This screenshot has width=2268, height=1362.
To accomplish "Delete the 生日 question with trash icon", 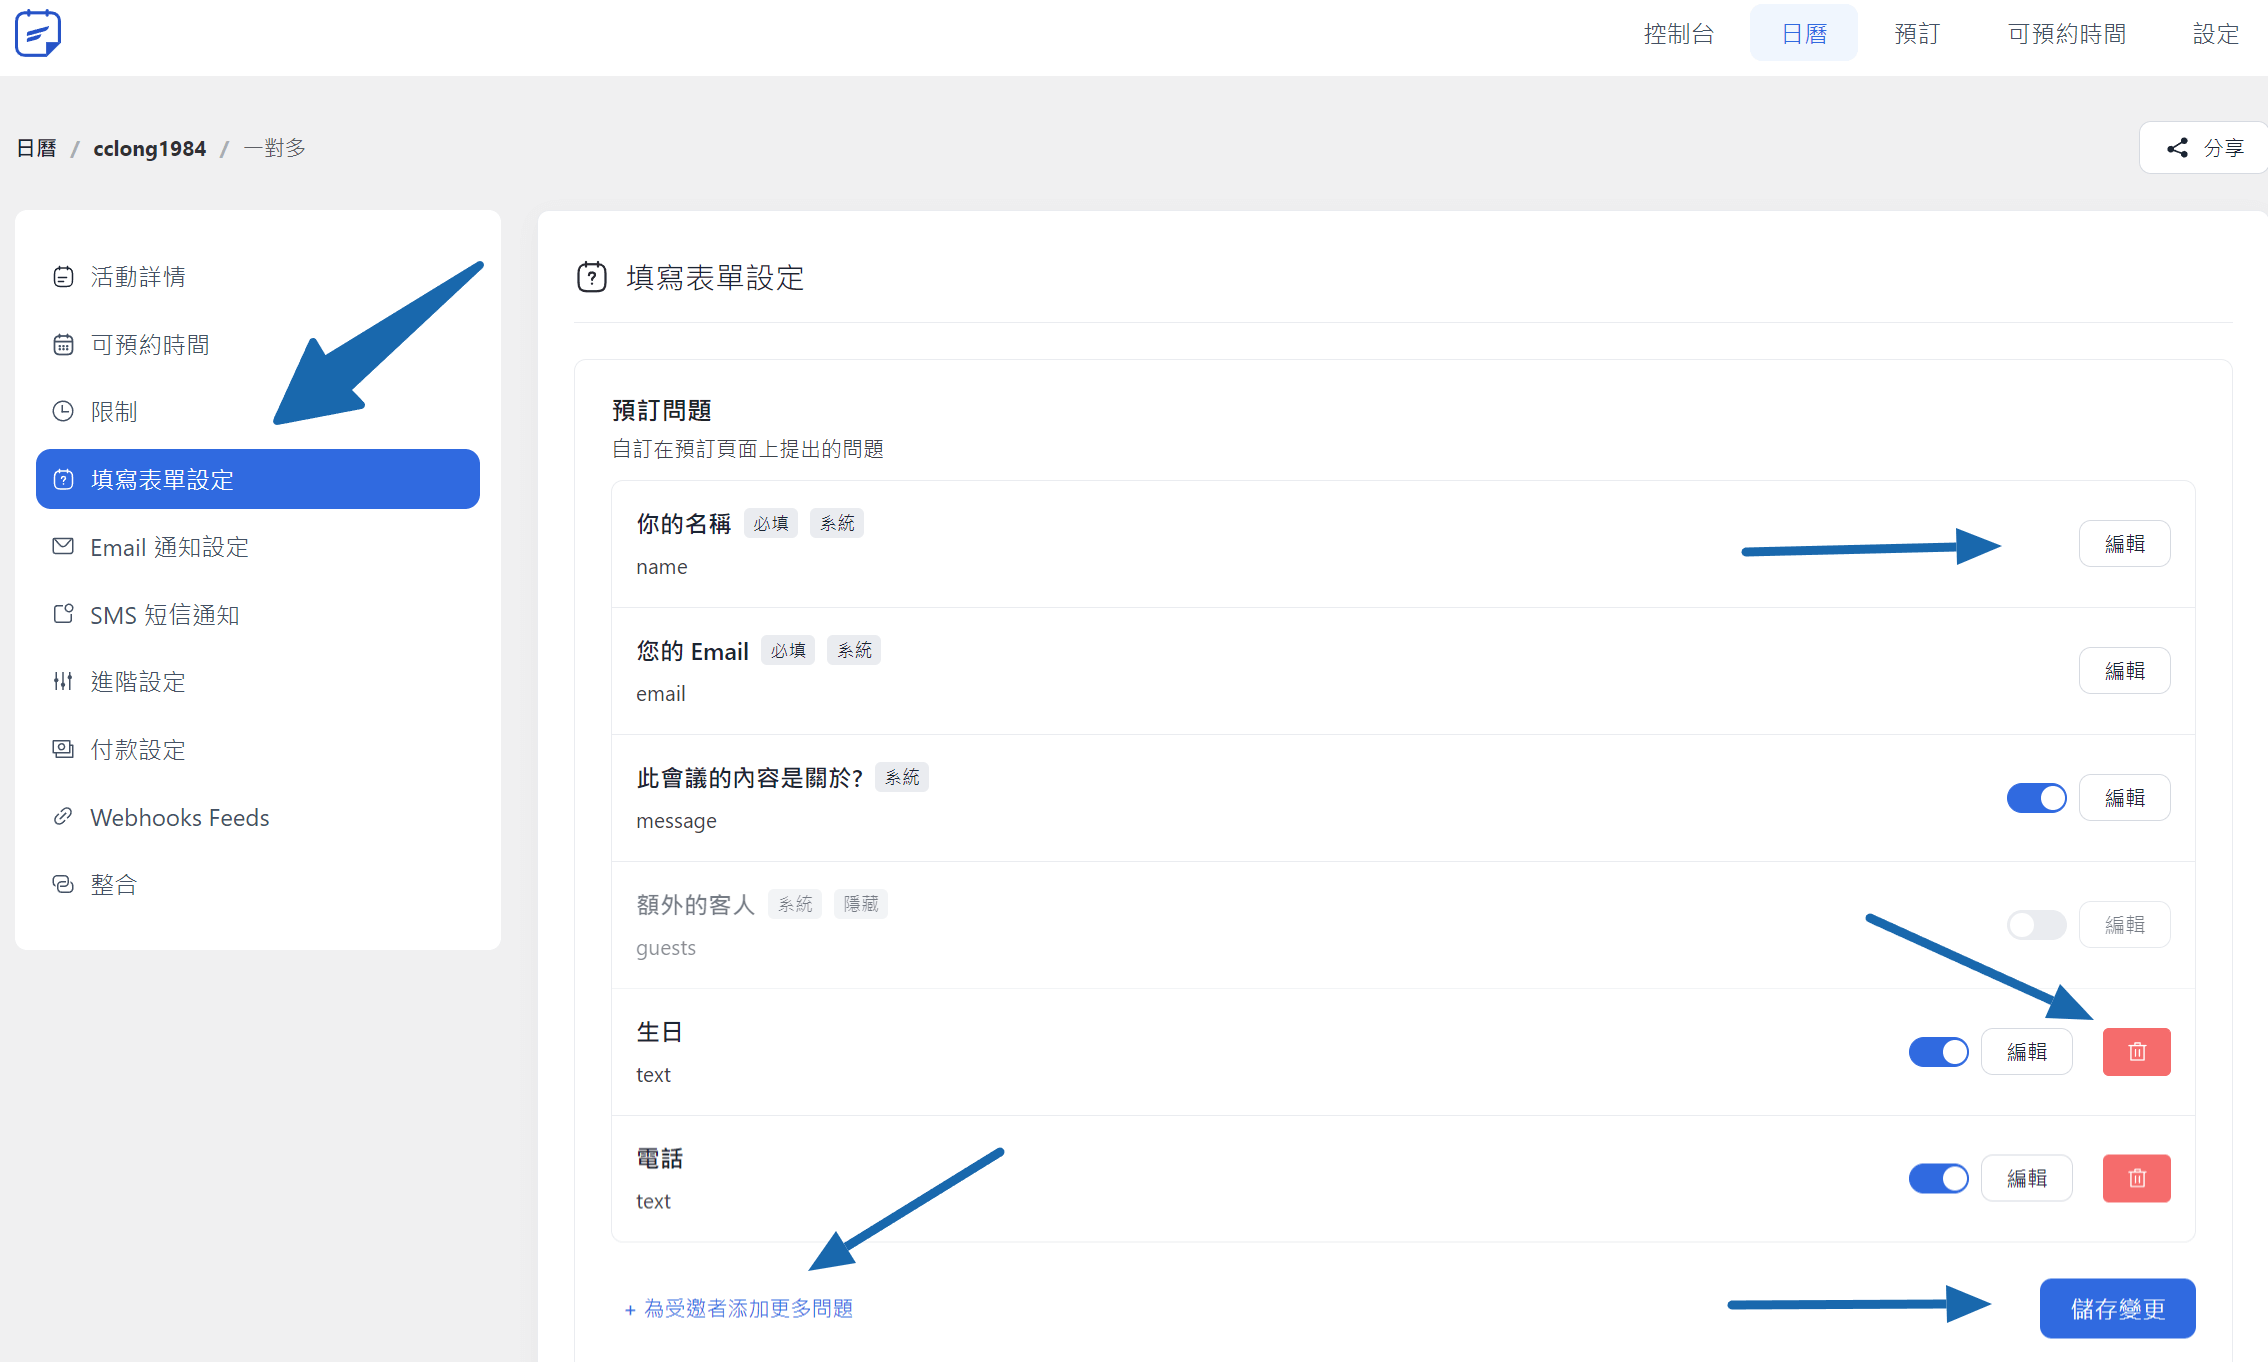I will tap(2136, 1051).
